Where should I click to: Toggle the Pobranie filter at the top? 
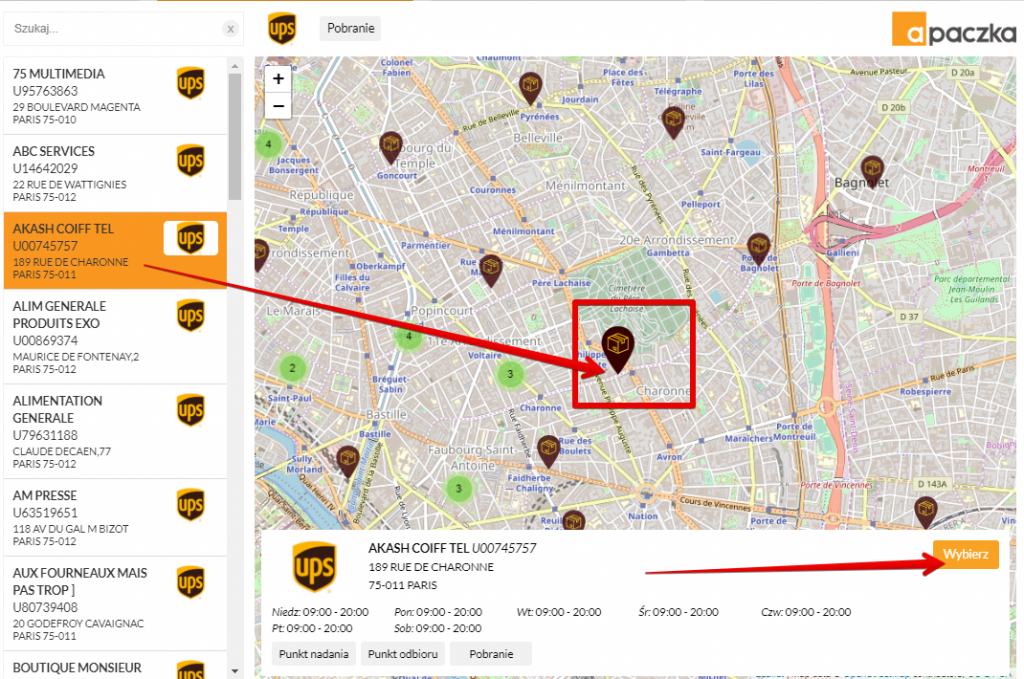click(x=350, y=28)
